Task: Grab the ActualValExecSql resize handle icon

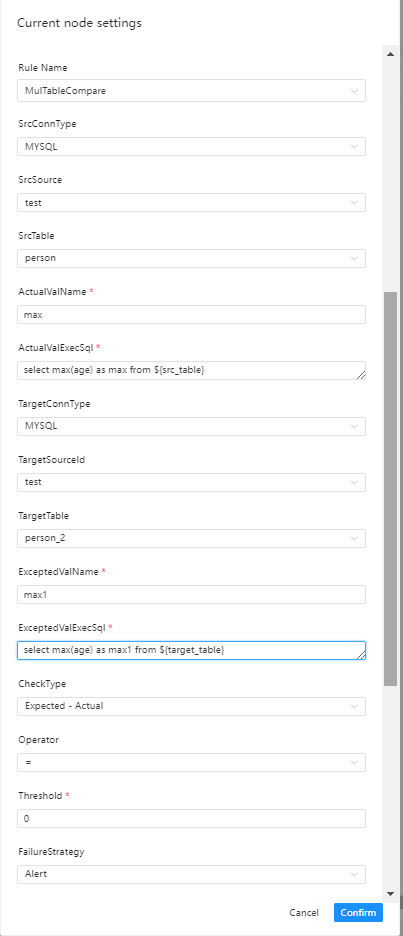Action: [x=361, y=375]
